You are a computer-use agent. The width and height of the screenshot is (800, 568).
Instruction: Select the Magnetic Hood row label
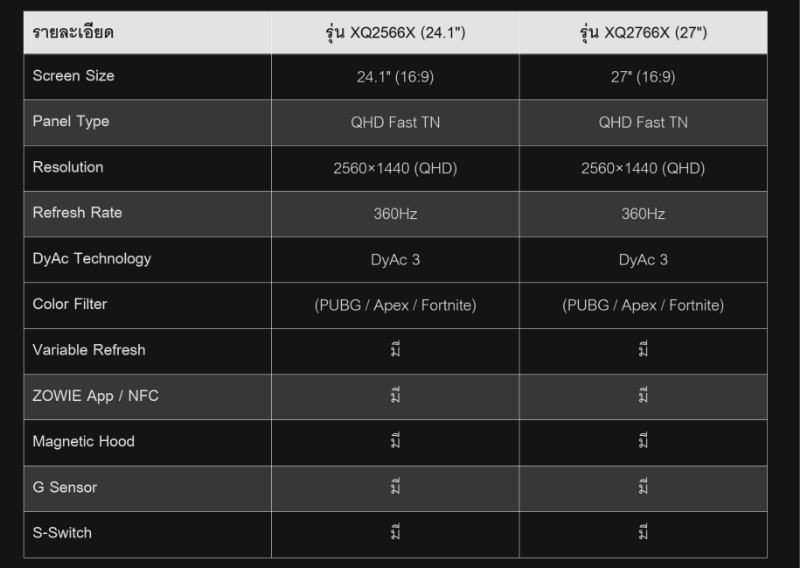84,441
